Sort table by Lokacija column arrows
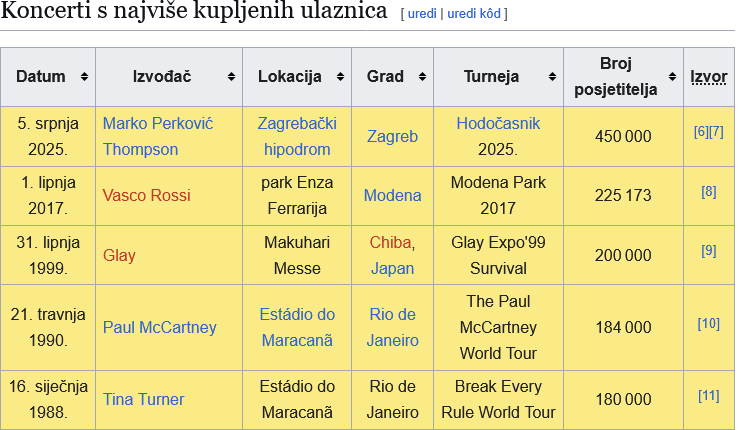The width and height of the screenshot is (739, 430). tap(340, 76)
